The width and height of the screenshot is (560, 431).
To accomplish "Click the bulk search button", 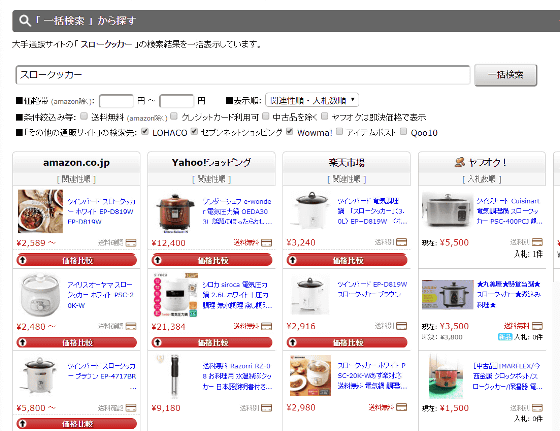I will tap(505, 75).
